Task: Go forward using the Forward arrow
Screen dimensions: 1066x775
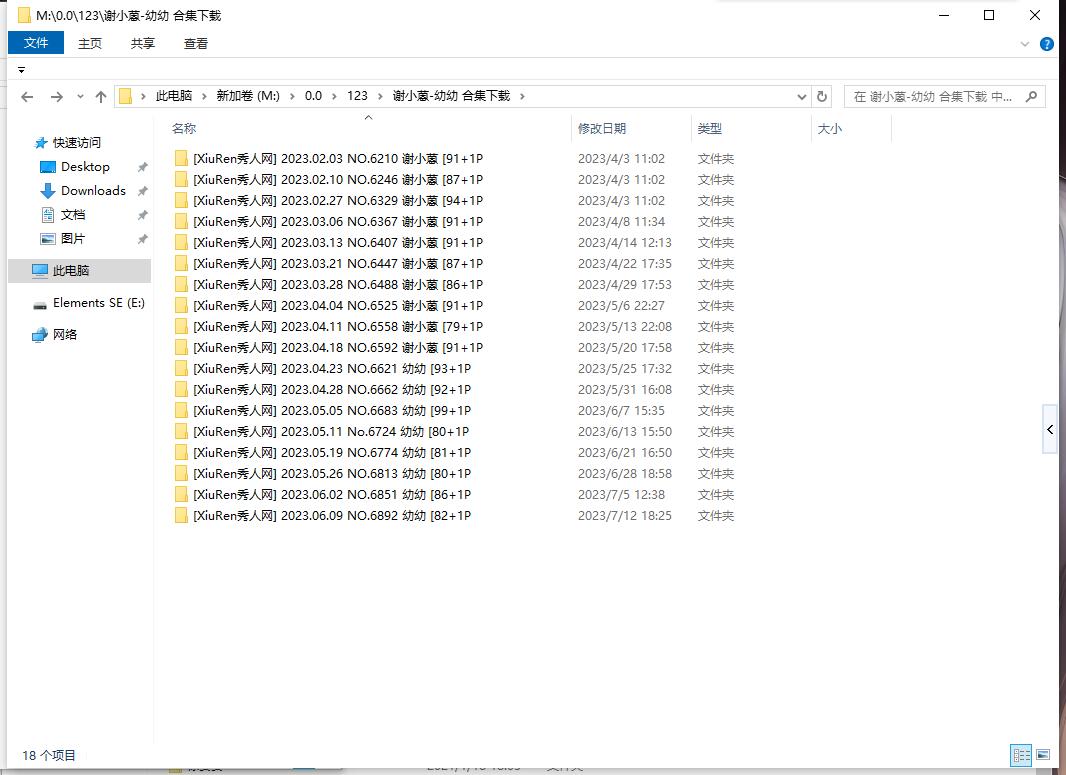Action: click(x=57, y=97)
